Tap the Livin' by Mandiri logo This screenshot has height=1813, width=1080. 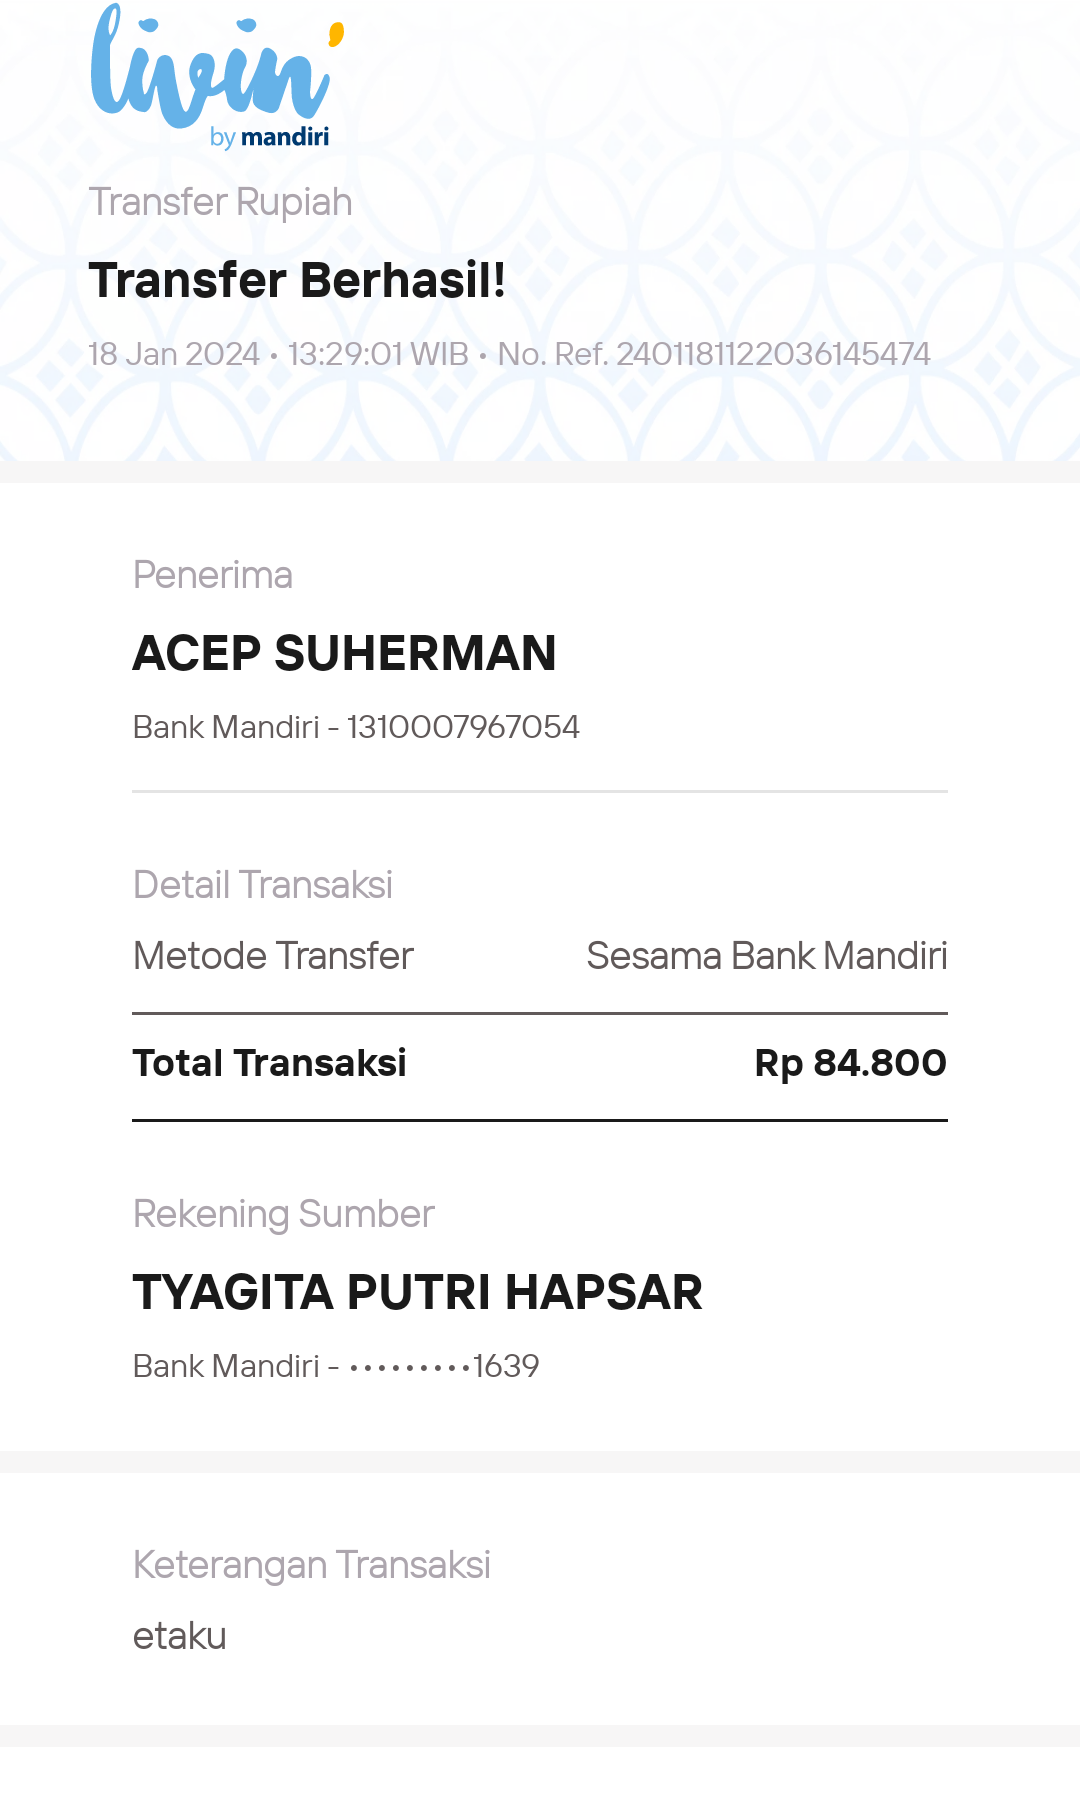tap(217, 77)
